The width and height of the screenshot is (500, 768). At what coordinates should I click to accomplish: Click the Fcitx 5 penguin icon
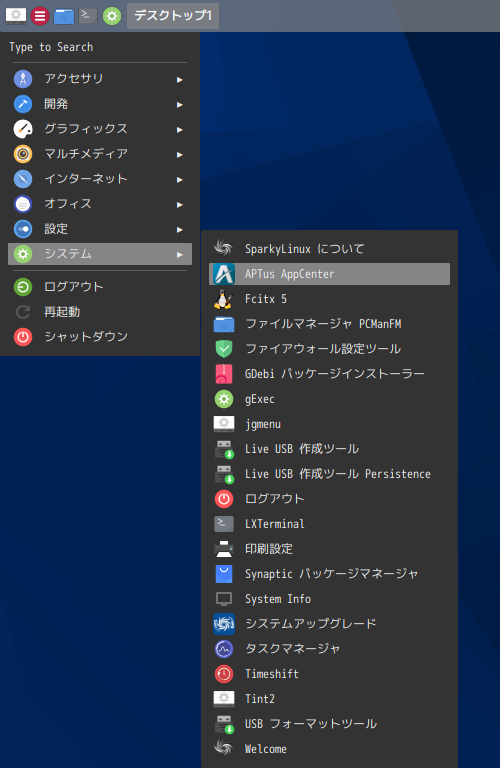click(x=224, y=299)
